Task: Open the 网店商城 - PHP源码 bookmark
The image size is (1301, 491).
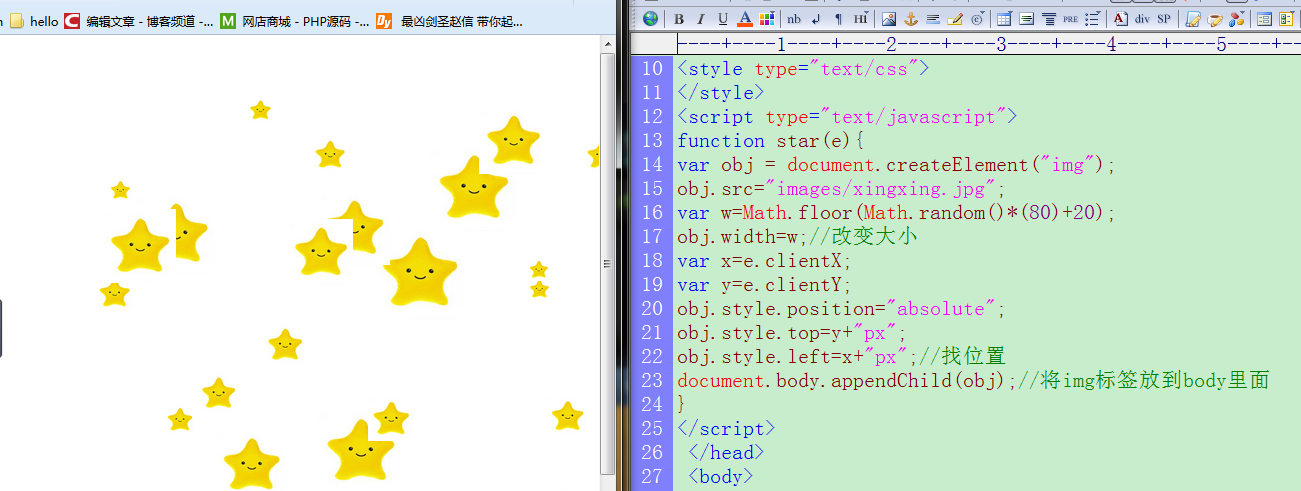Action: pos(295,21)
